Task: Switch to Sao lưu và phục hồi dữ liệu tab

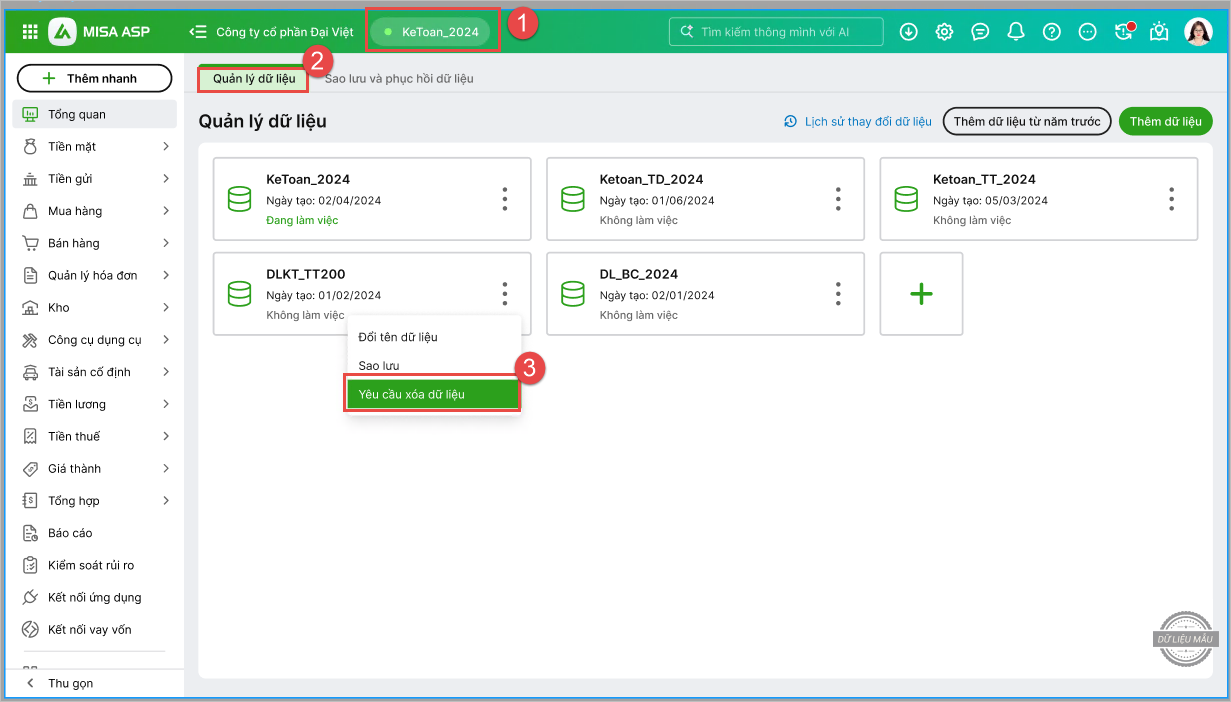Action: click(x=398, y=78)
